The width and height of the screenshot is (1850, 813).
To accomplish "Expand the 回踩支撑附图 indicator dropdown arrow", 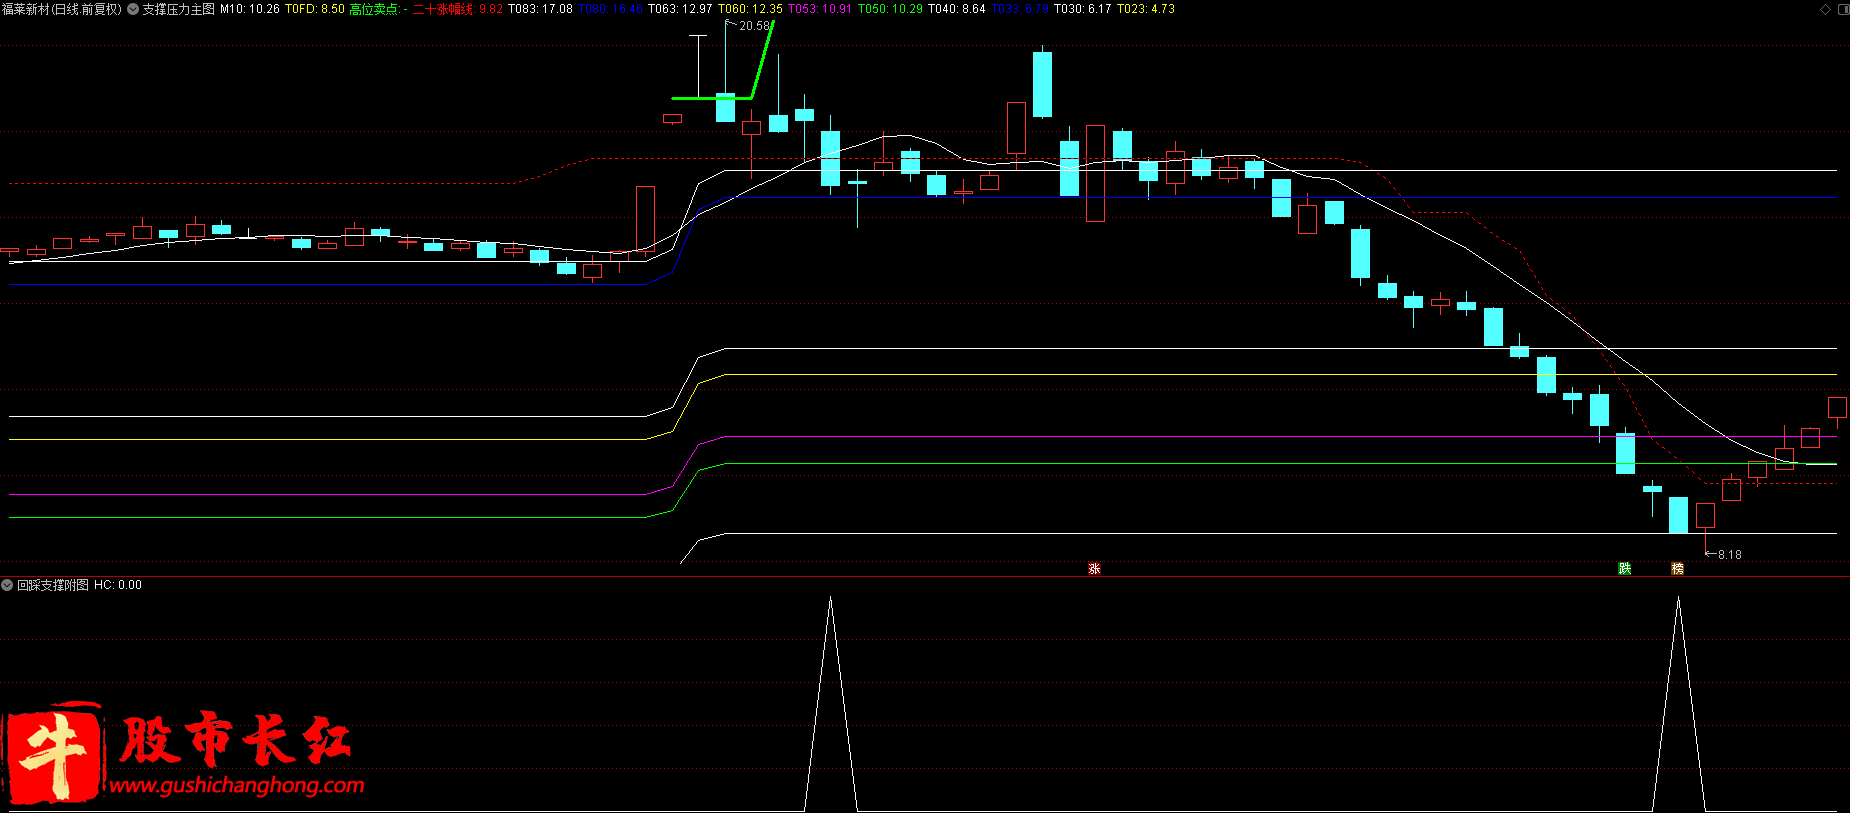I will [x=7, y=585].
